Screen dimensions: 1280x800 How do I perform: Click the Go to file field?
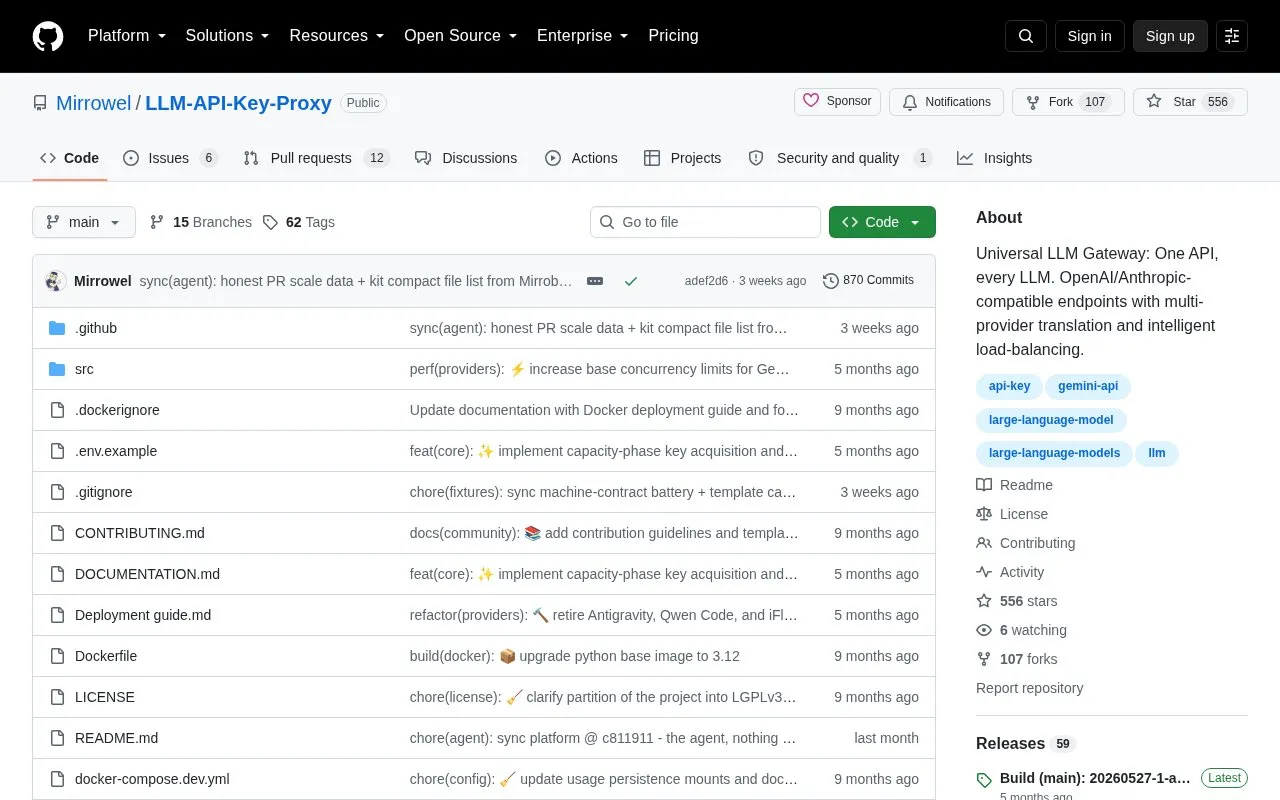click(x=705, y=222)
